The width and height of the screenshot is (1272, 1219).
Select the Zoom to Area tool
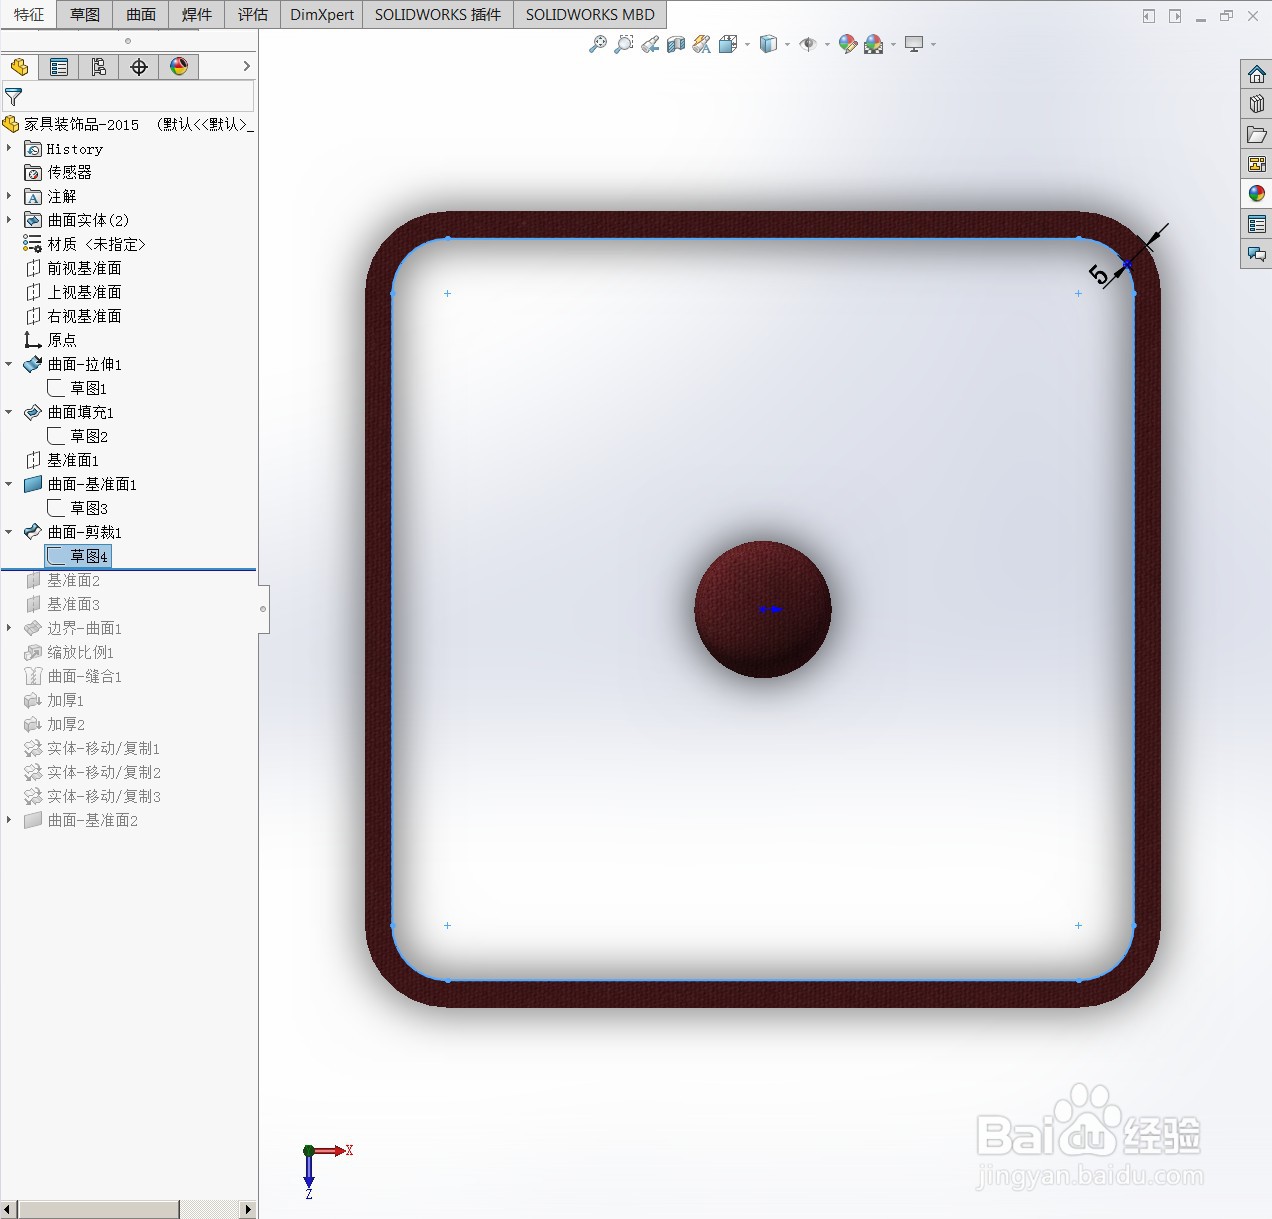(x=624, y=44)
